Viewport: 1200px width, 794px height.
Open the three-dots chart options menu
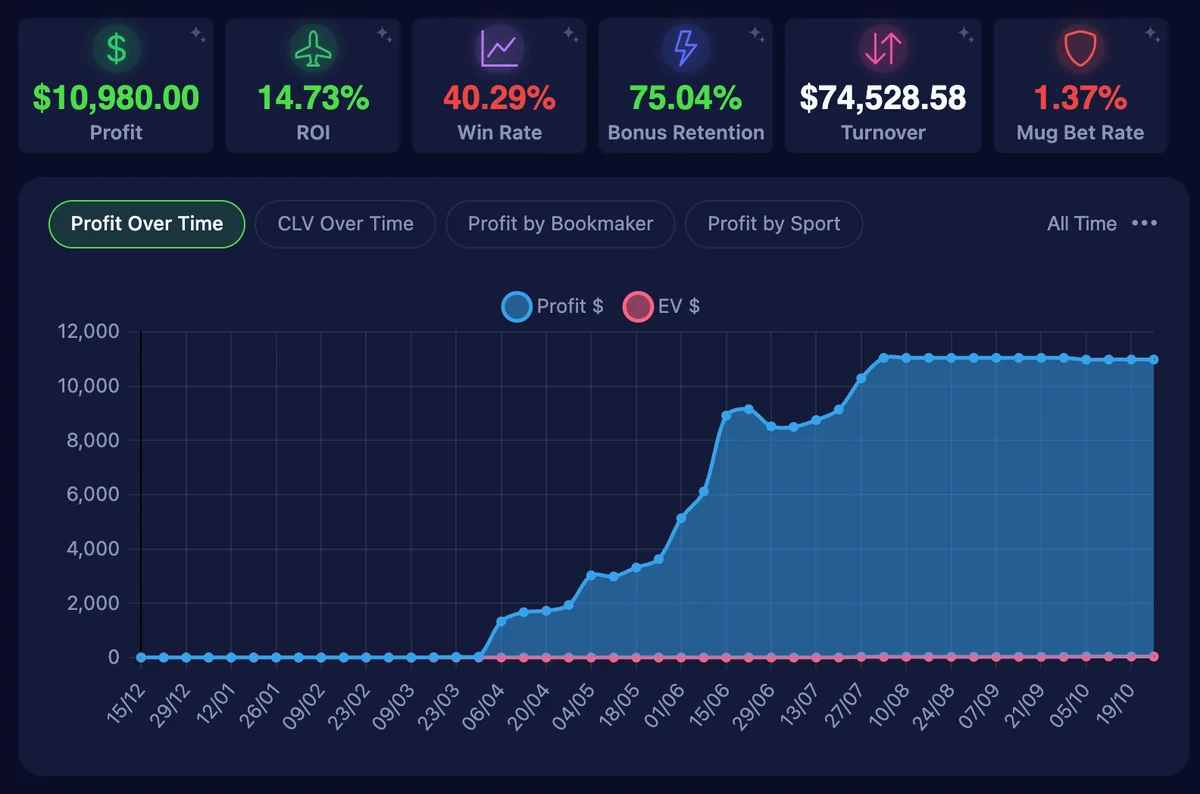[1144, 223]
